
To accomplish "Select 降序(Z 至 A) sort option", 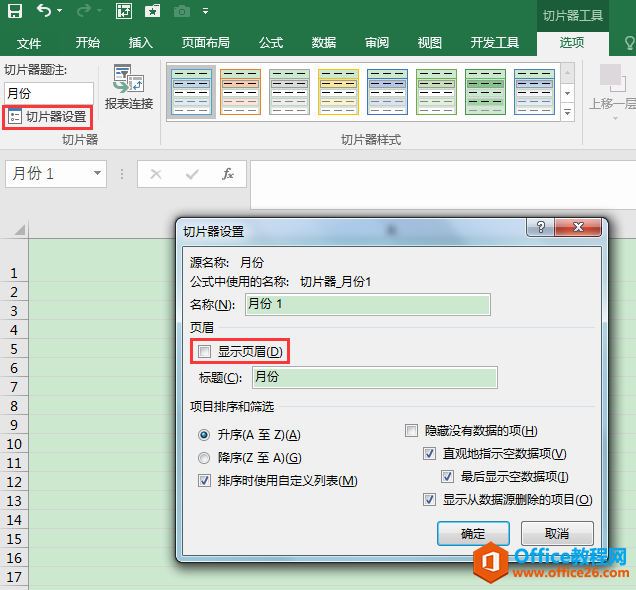I will (x=204, y=458).
